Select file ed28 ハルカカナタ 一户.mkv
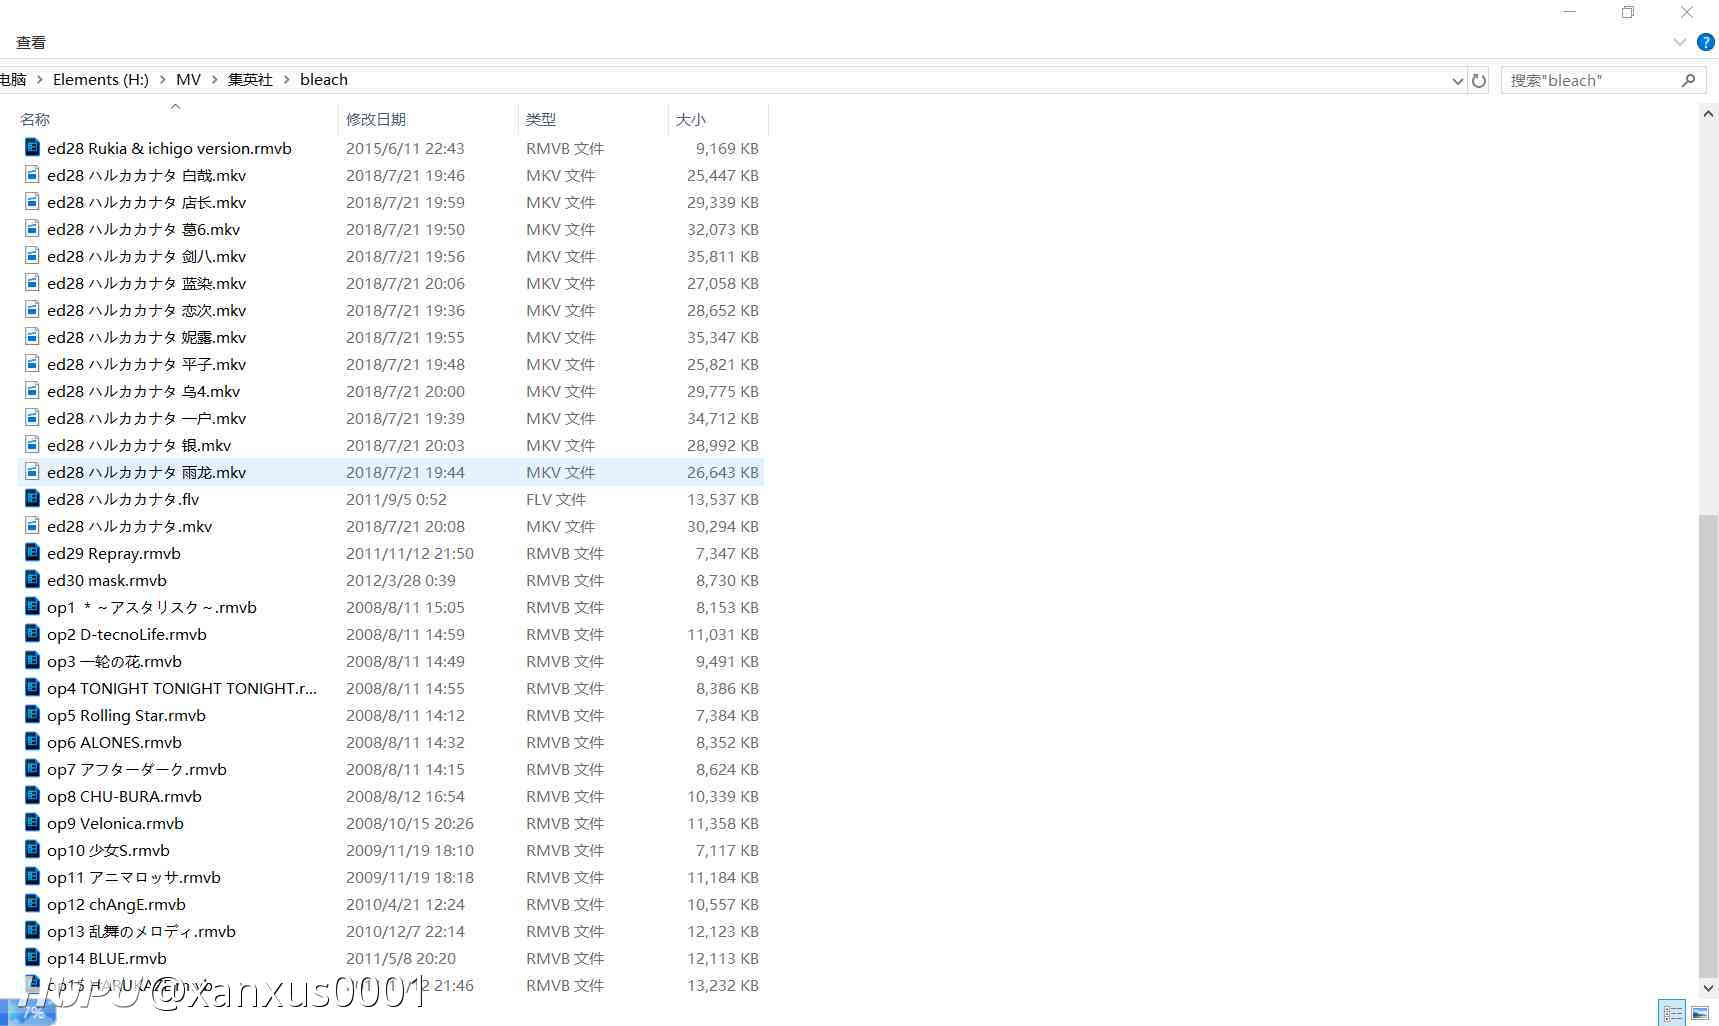This screenshot has width=1719, height=1026. [x=146, y=418]
